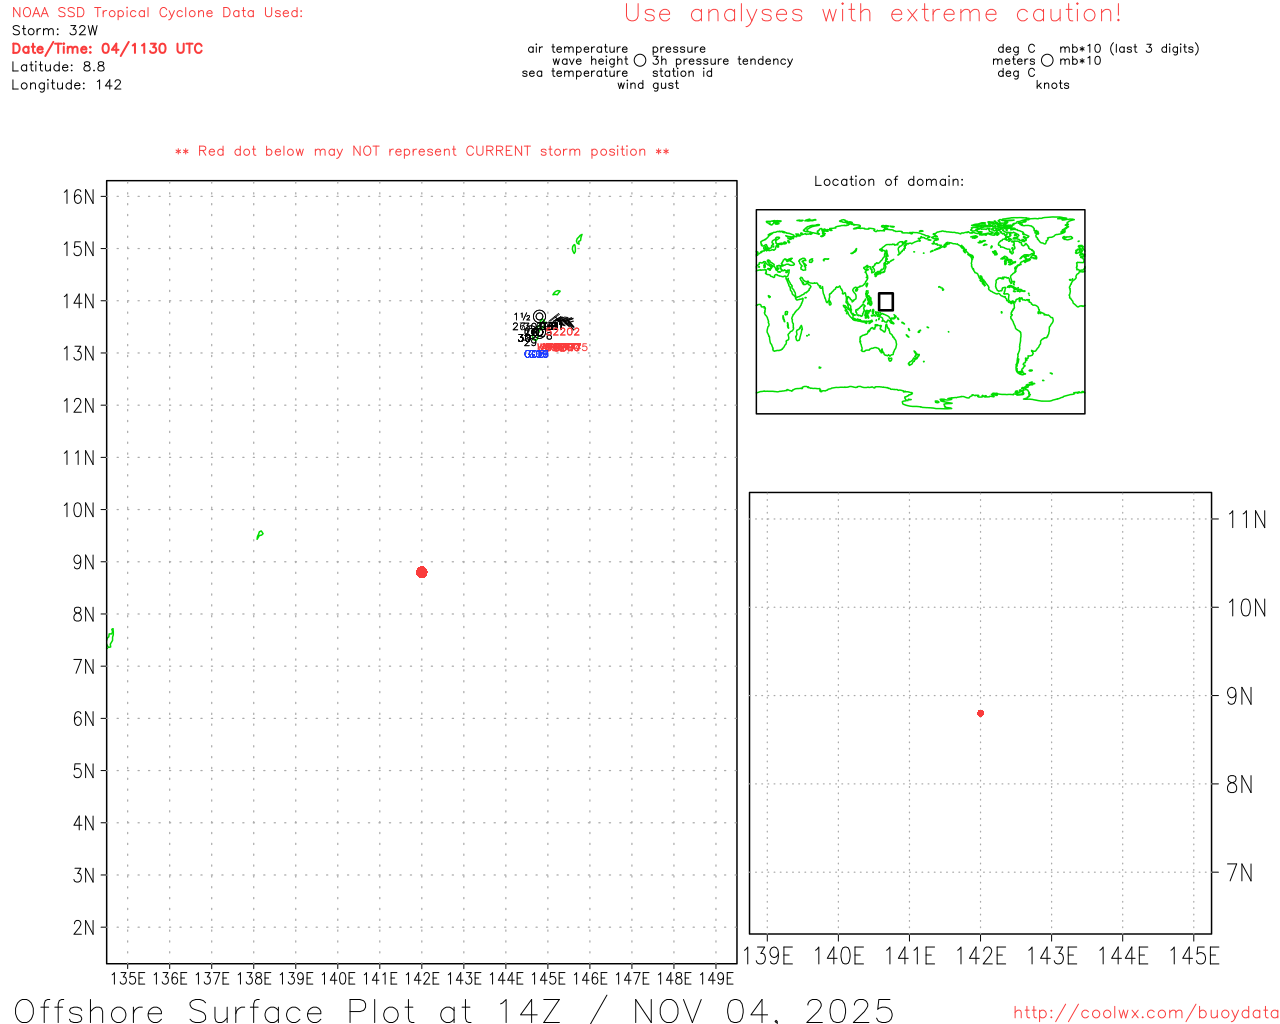Click the 'sea temperature' legend label

tap(575, 73)
